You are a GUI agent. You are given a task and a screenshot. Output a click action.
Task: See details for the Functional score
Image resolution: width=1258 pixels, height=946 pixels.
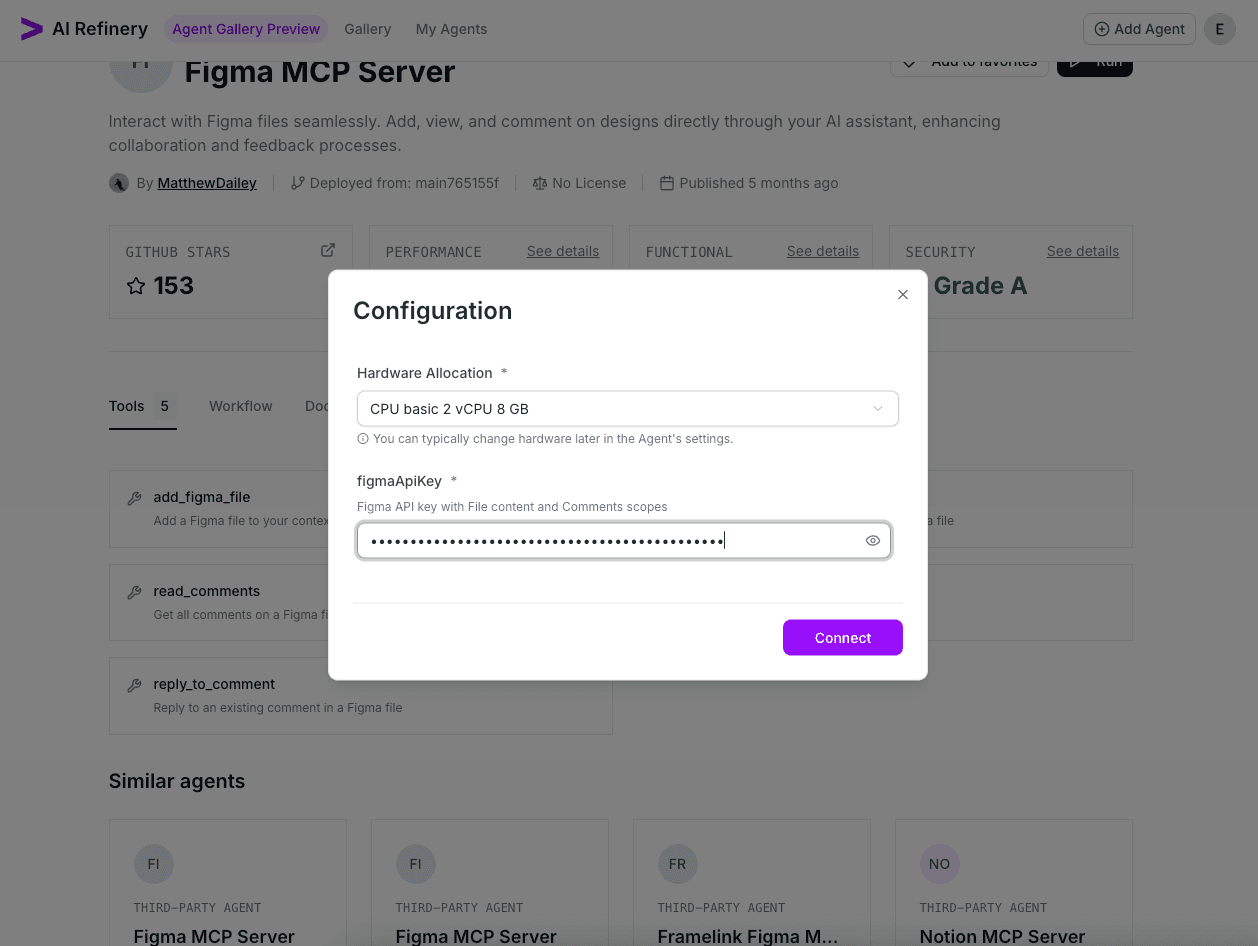[x=823, y=251]
